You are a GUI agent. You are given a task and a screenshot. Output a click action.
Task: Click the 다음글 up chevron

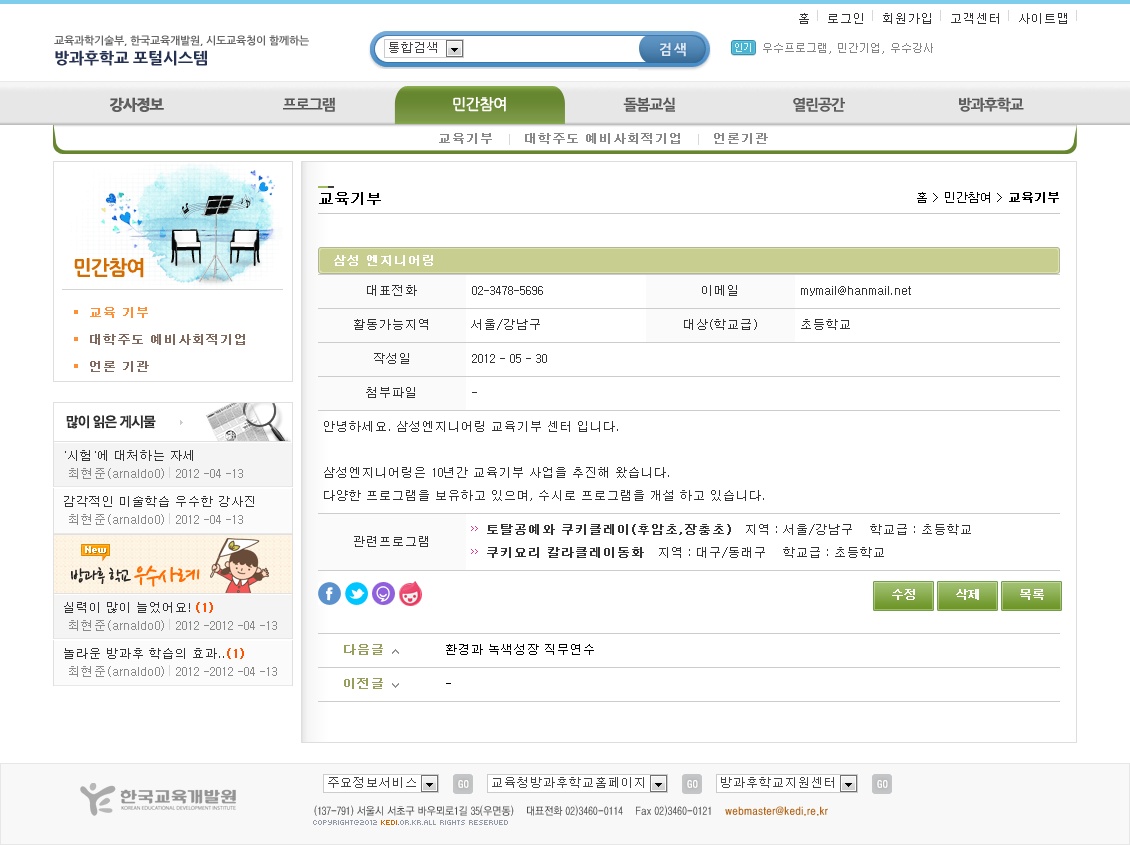pyautogui.click(x=395, y=651)
